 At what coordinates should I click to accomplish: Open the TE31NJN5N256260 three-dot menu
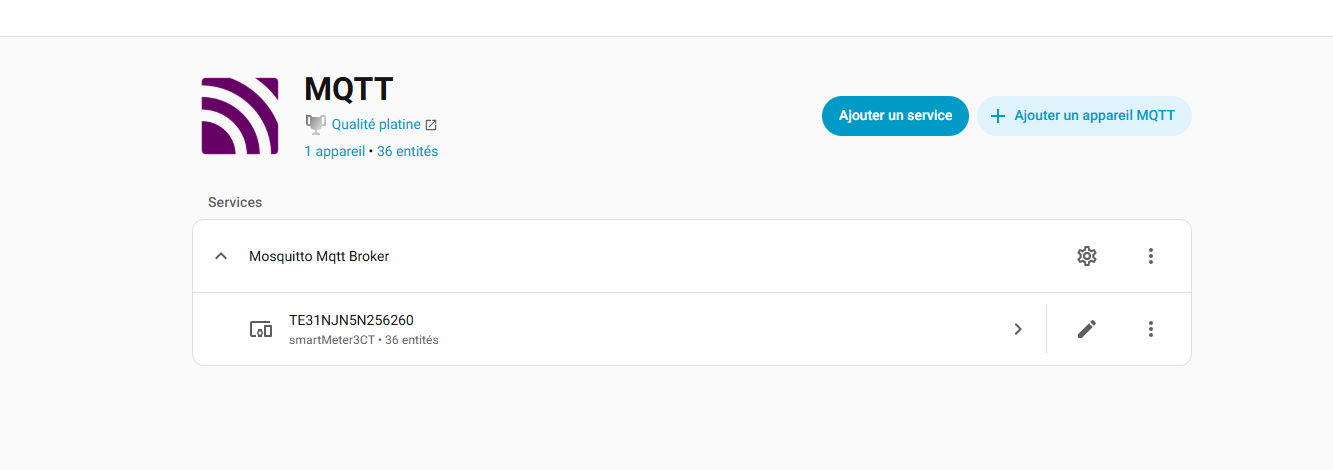(1151, 329)
